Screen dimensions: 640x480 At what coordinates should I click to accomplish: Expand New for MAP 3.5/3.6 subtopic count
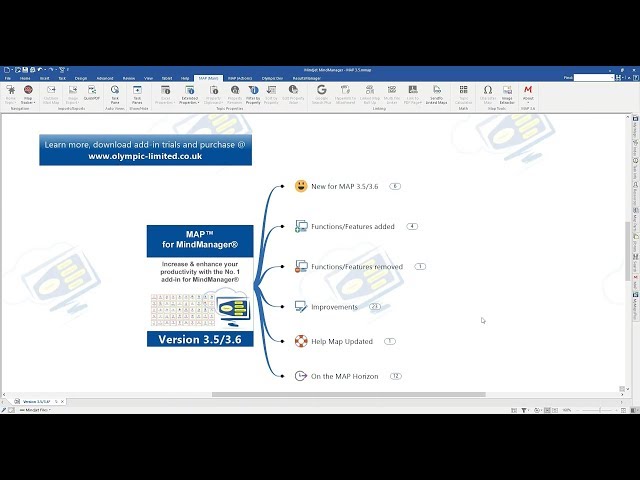coord(395,186)
